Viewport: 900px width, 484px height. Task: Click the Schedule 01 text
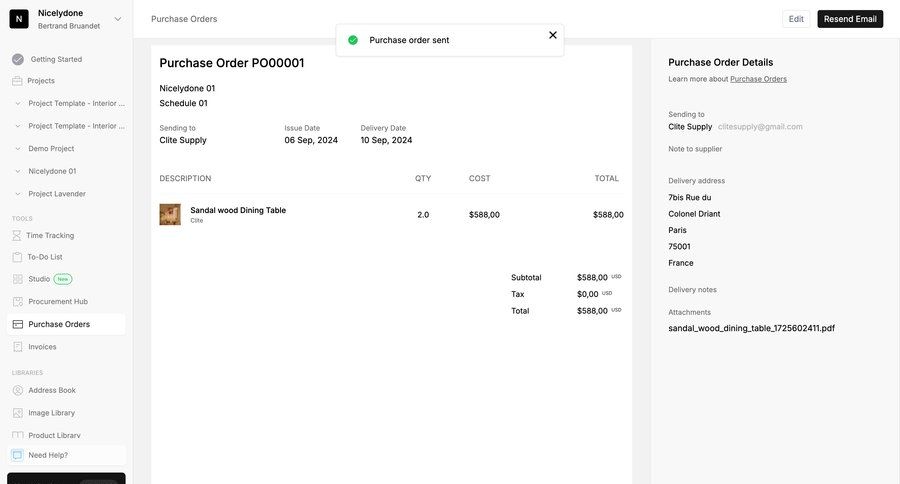click(x=184, y=103)
